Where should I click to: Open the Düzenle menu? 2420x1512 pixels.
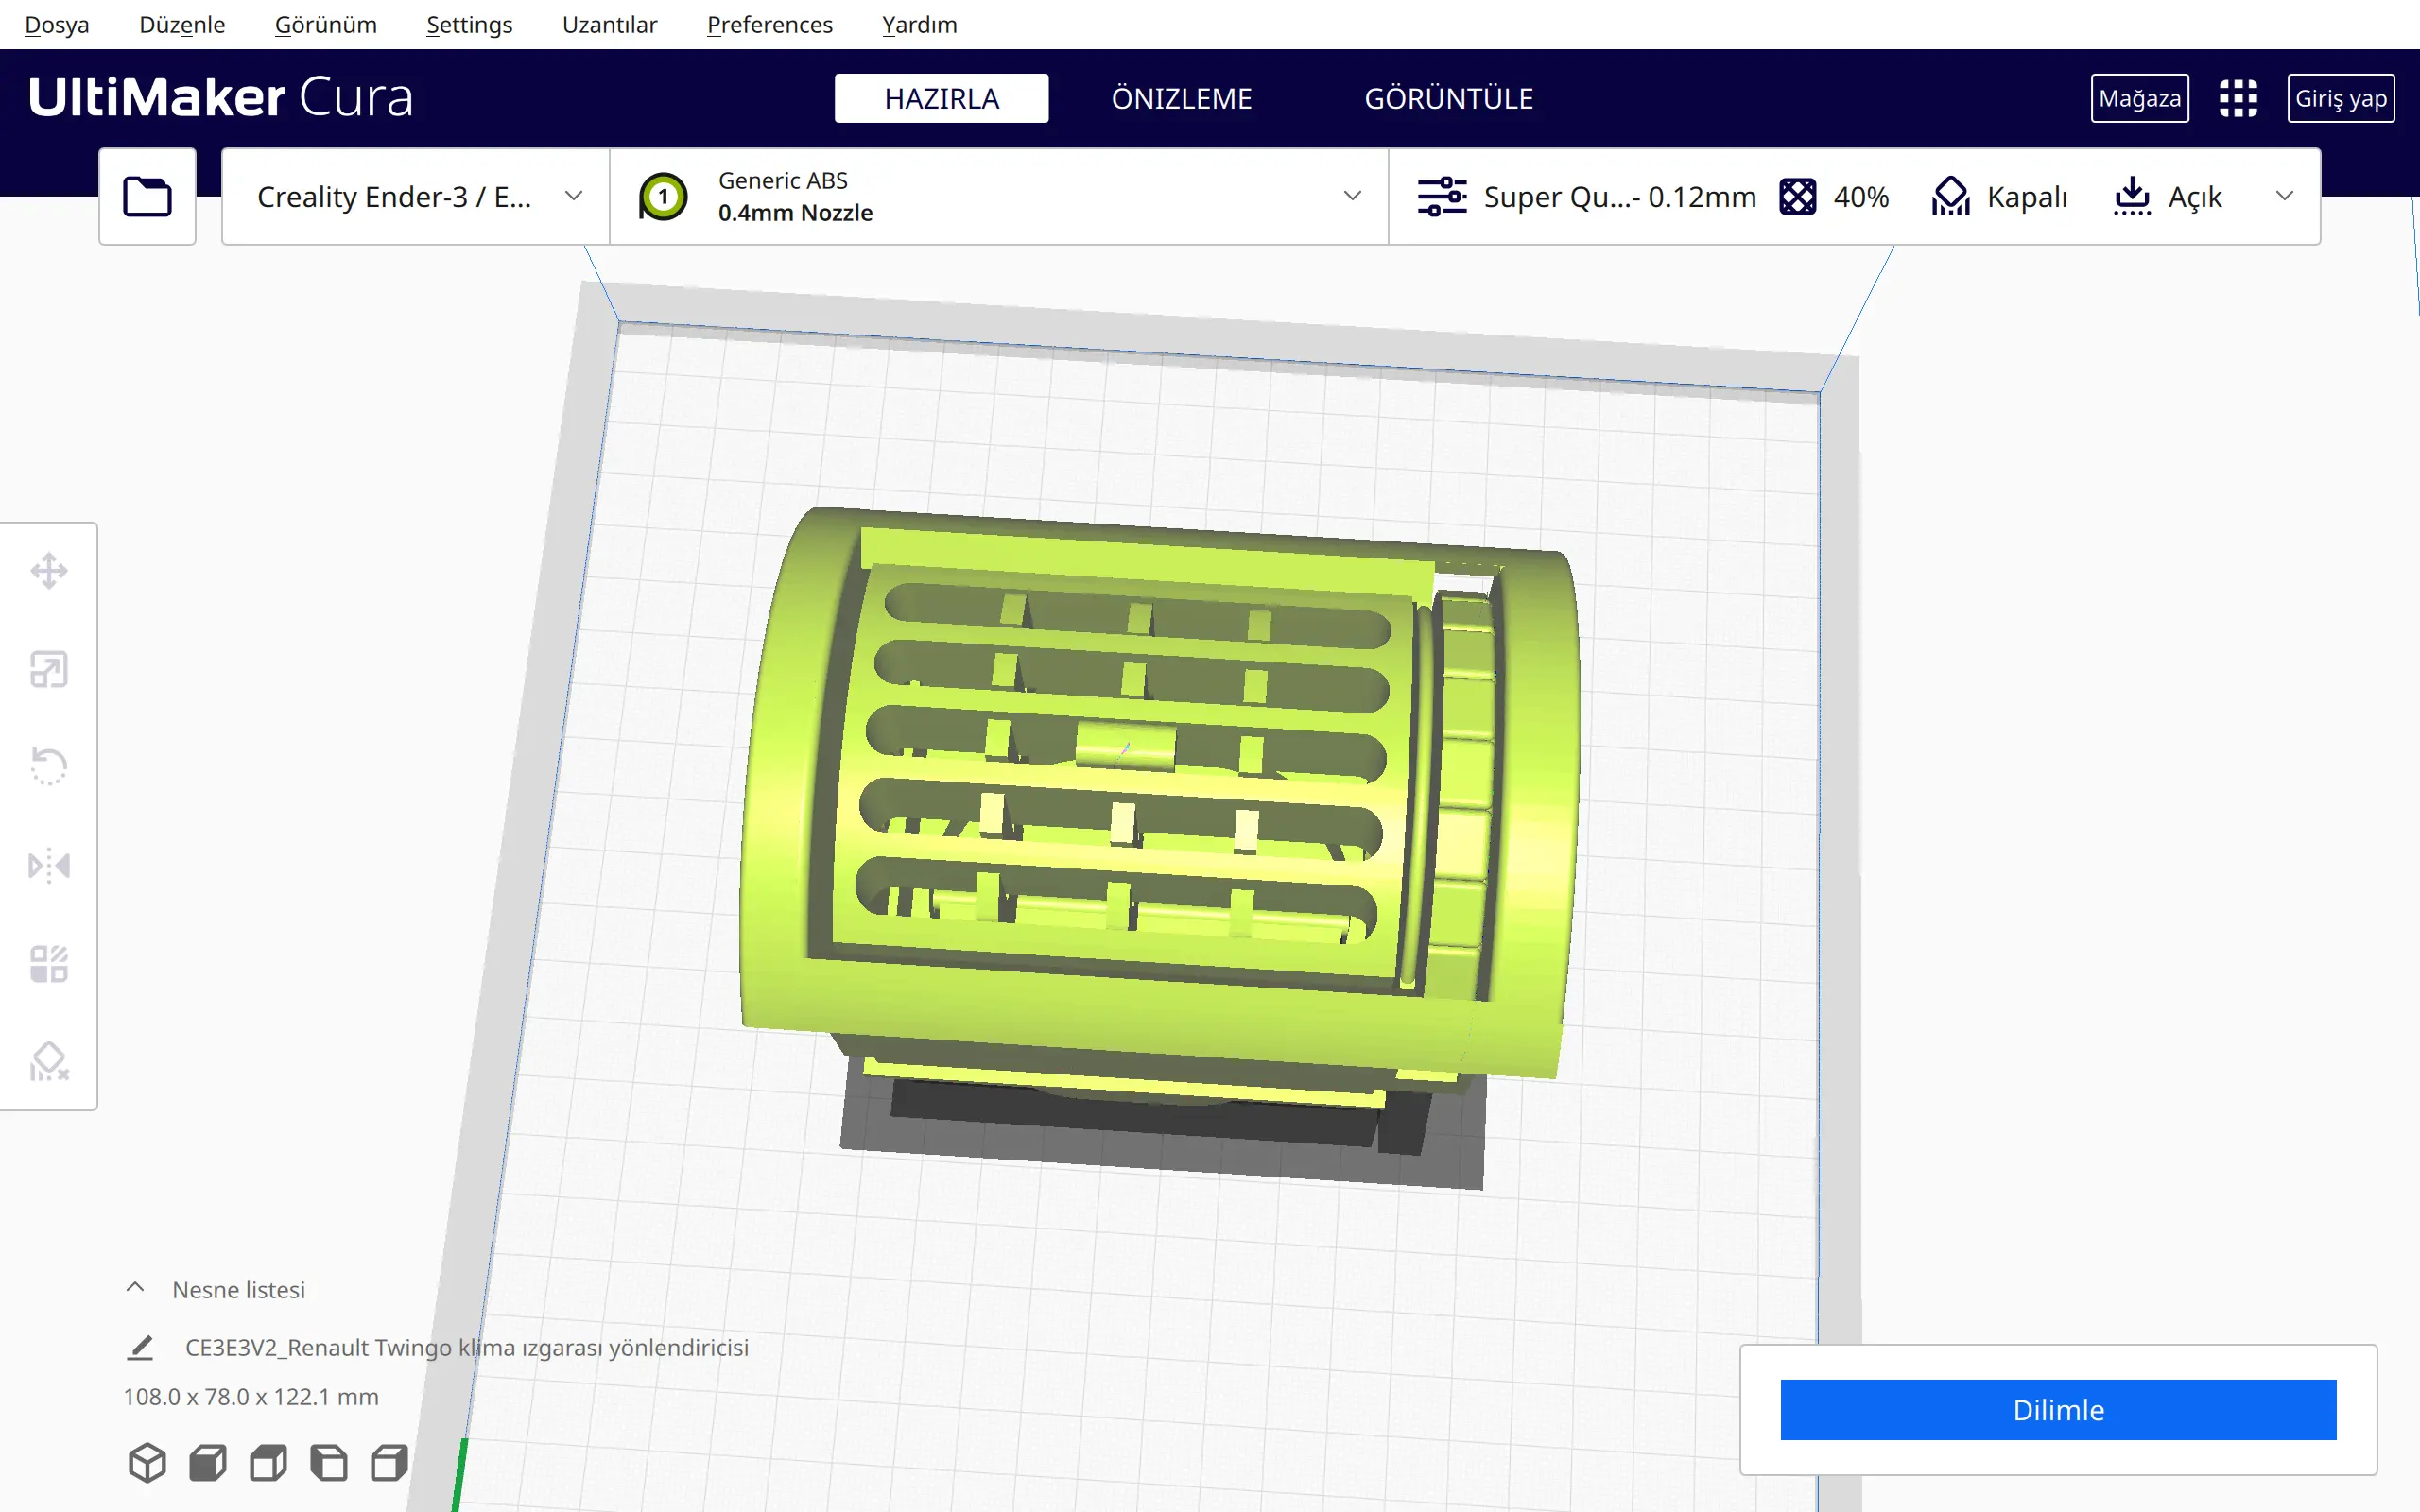(182, 24)
